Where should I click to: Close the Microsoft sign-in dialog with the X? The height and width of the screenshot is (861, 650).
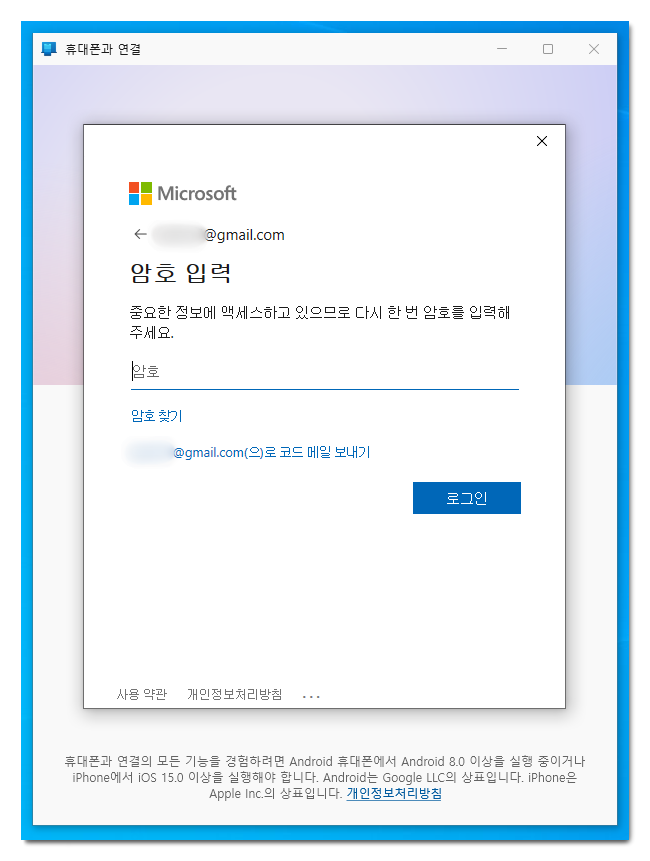click(x=542, y=142)
